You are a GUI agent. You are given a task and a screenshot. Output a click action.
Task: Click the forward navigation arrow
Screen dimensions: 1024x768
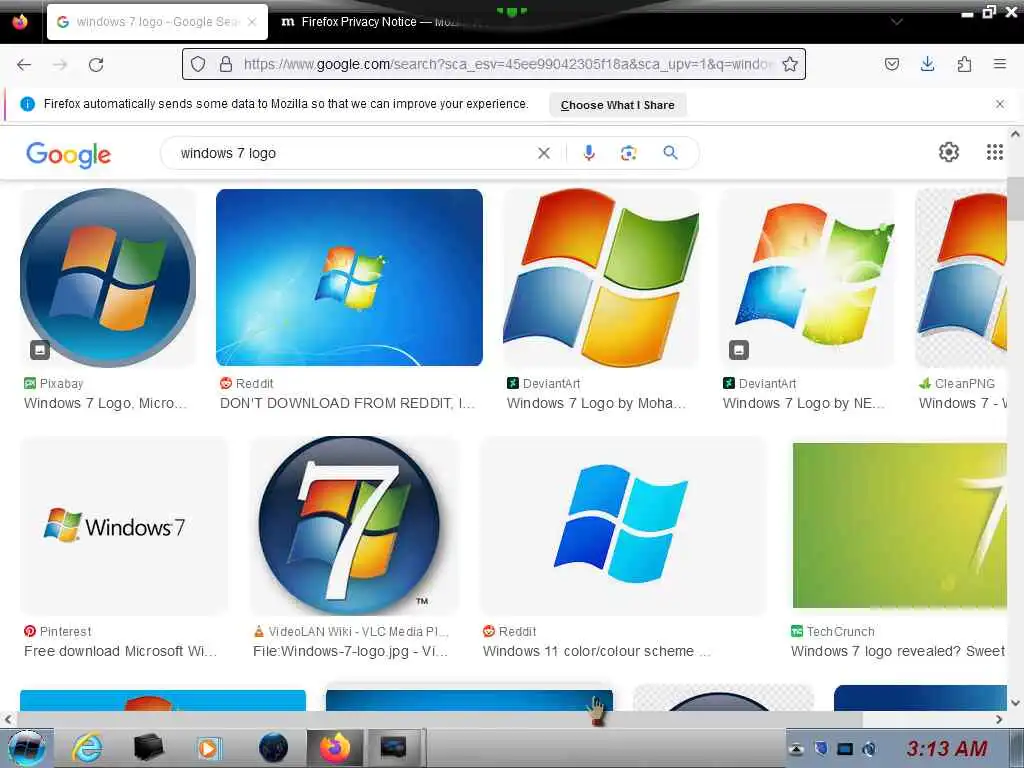pyautogui.click(x=60, y=65)
